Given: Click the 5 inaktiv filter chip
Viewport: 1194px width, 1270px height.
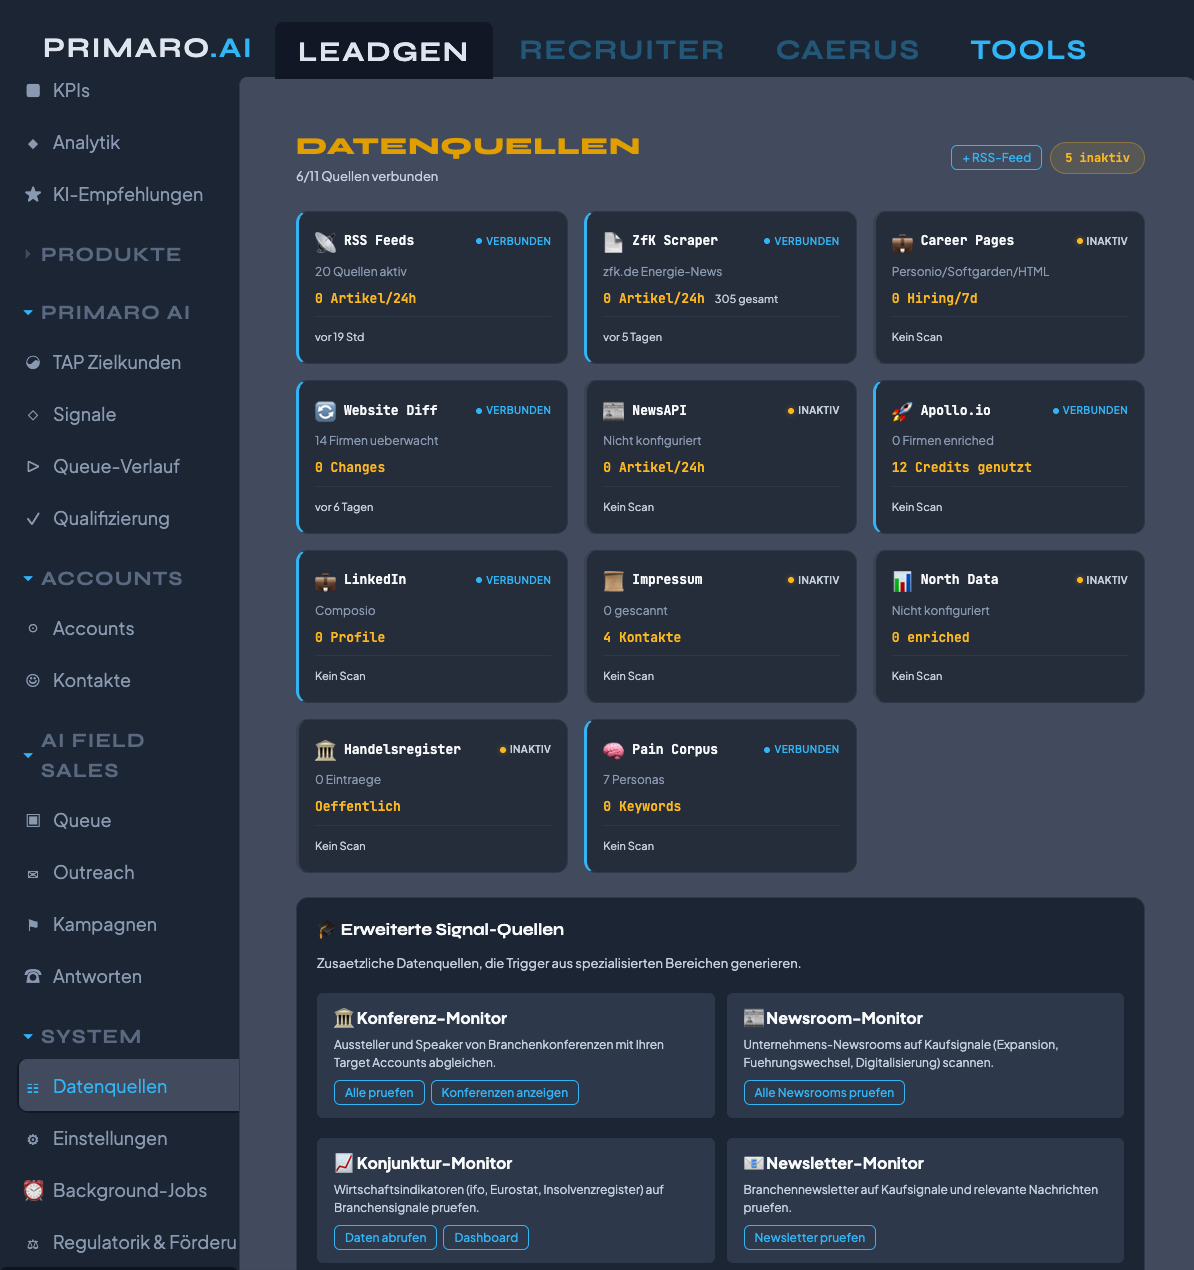Looking at the screenshot, I should coord(1097,157).
